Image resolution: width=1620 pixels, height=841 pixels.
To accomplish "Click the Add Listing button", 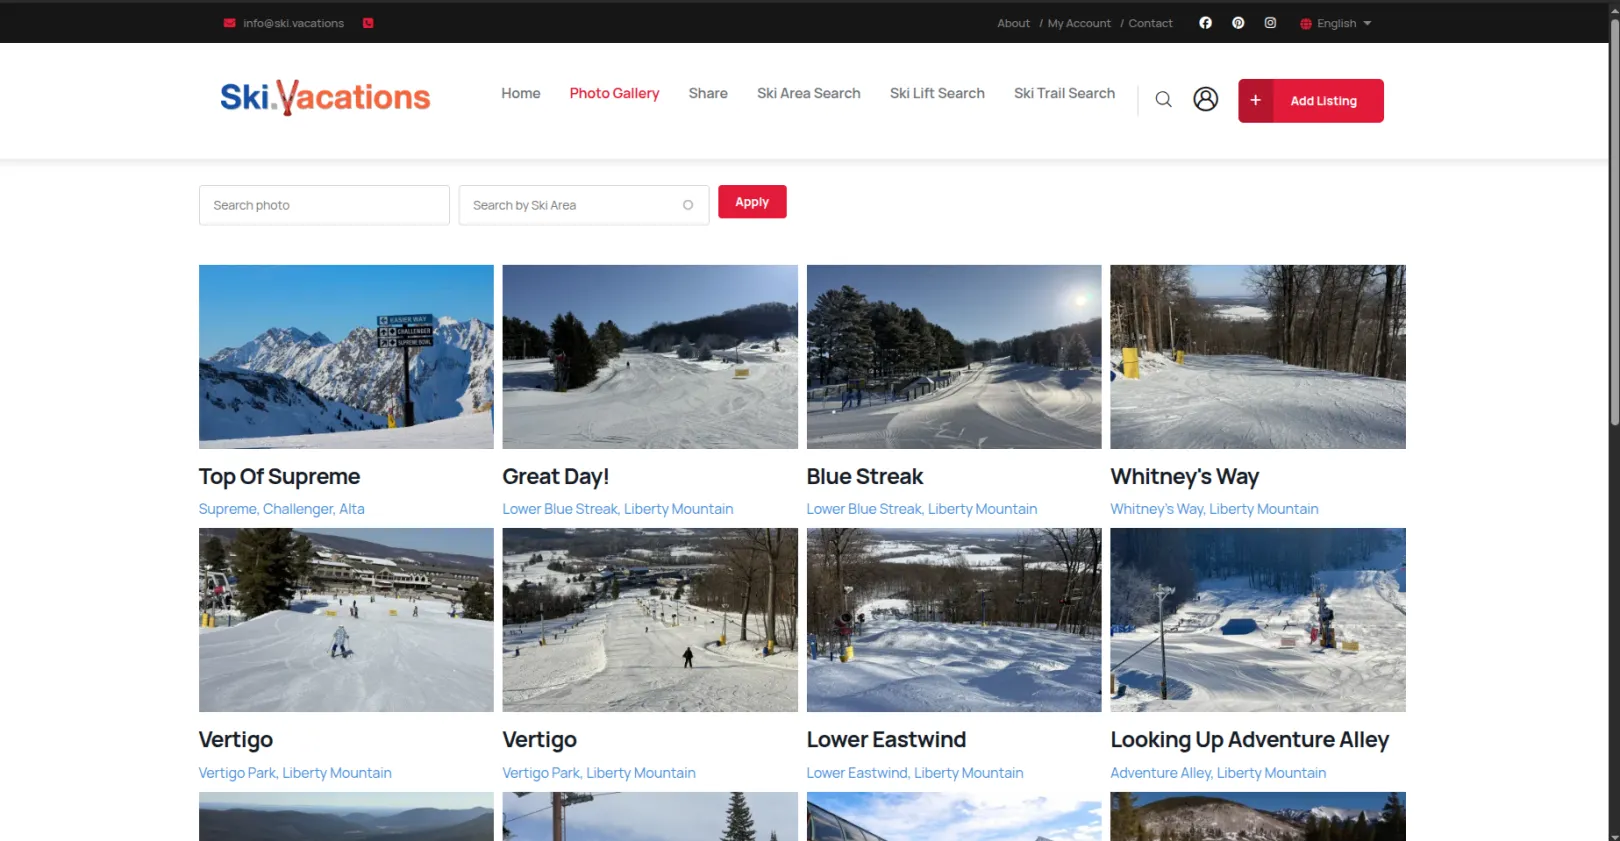I will click(1311, 101).
